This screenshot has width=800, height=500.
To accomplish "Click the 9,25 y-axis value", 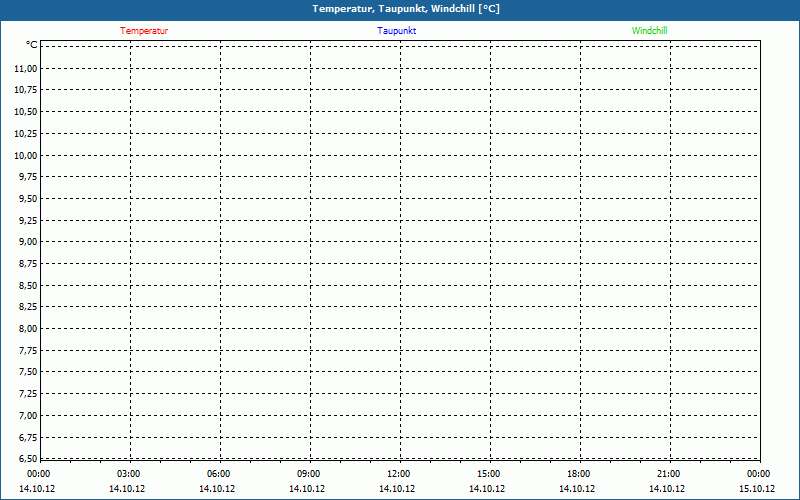I will (28, 220).
